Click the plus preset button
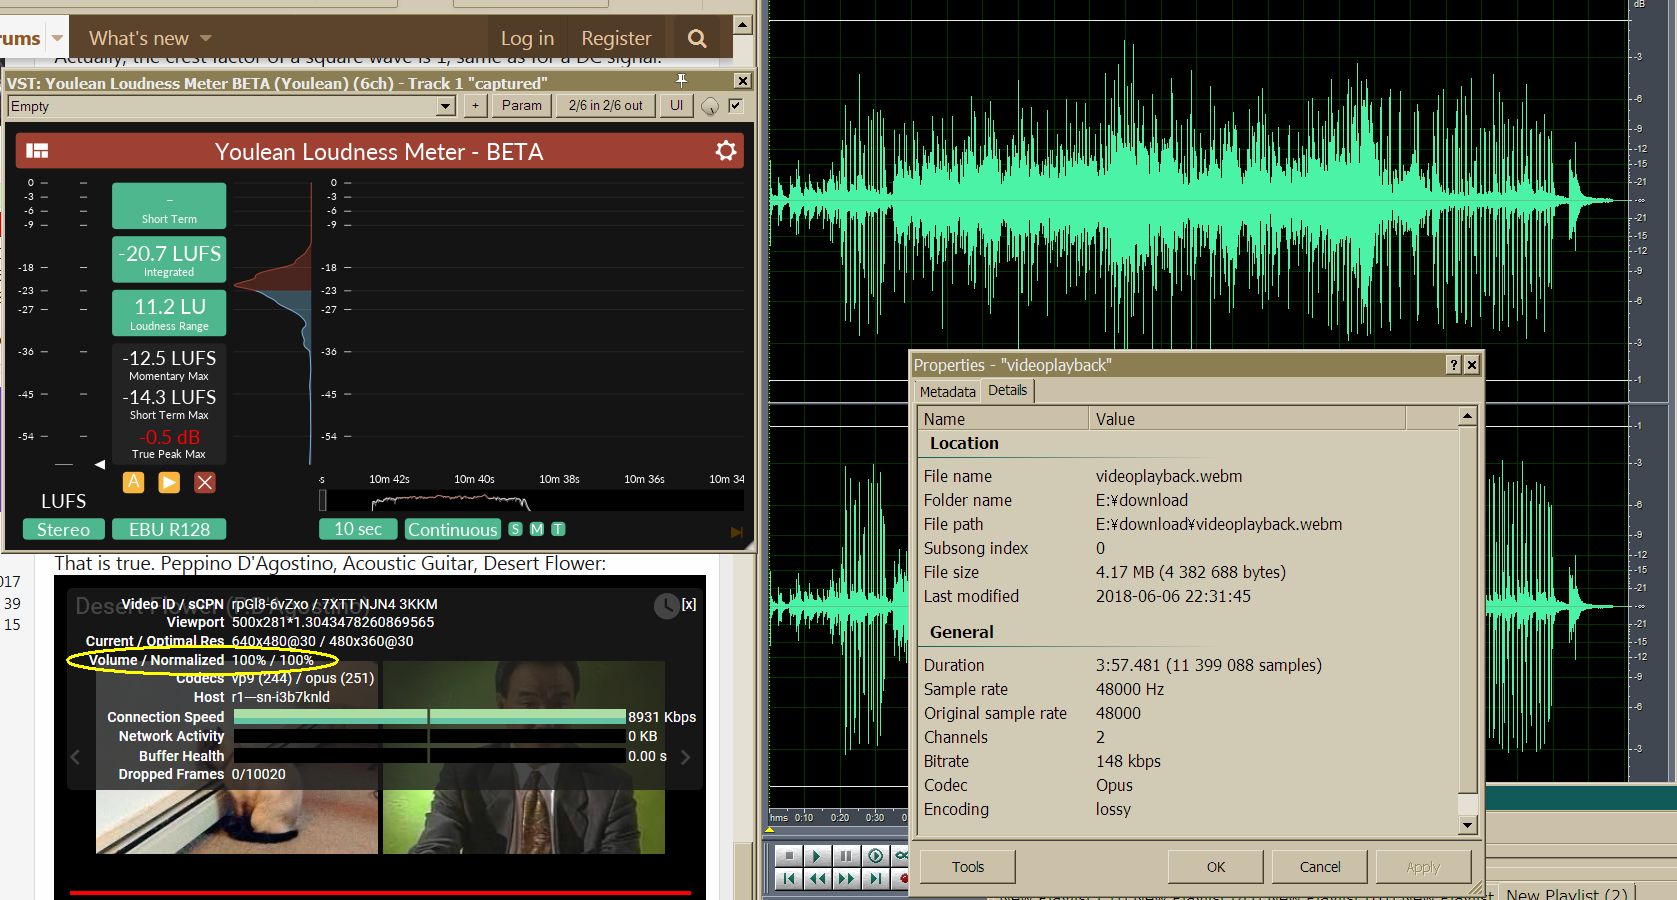Screen dimensions: 1677x900 (x=475, y=105)
